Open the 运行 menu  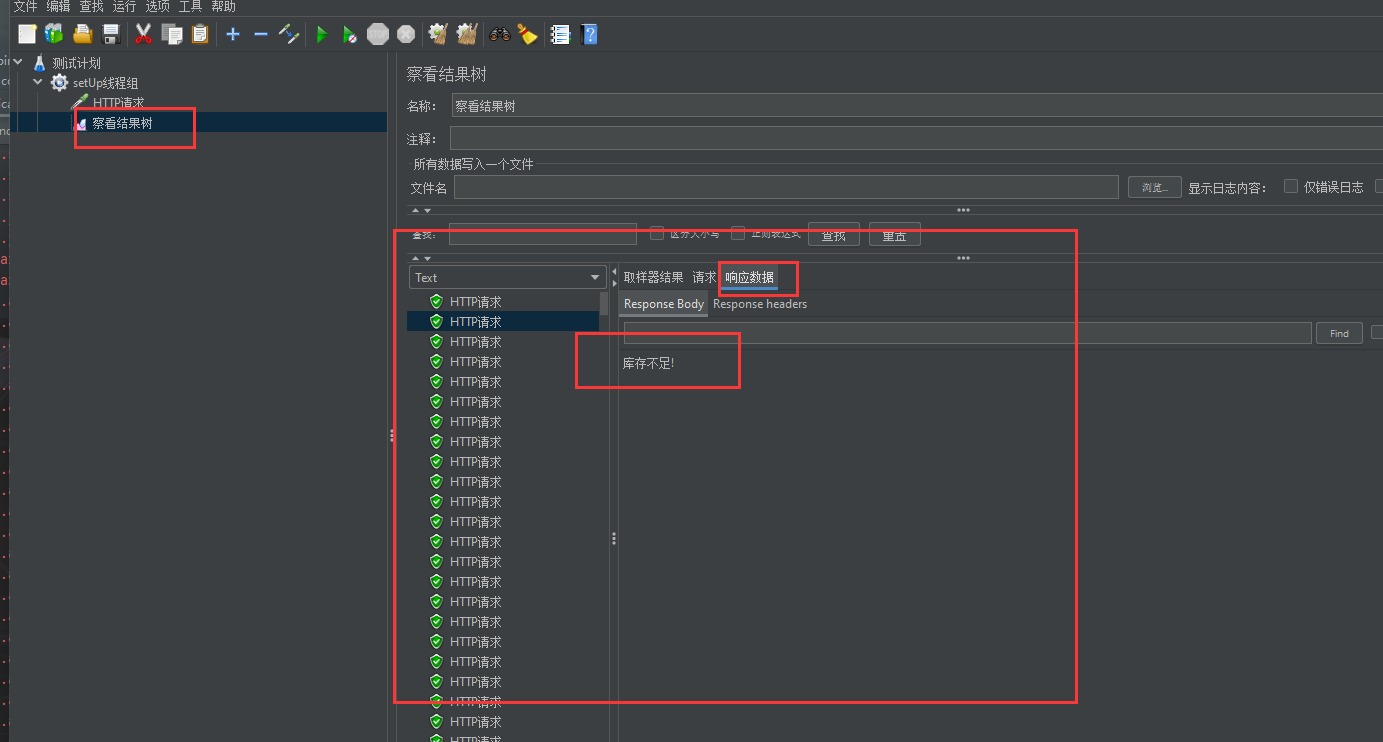(x=124, y=6)
